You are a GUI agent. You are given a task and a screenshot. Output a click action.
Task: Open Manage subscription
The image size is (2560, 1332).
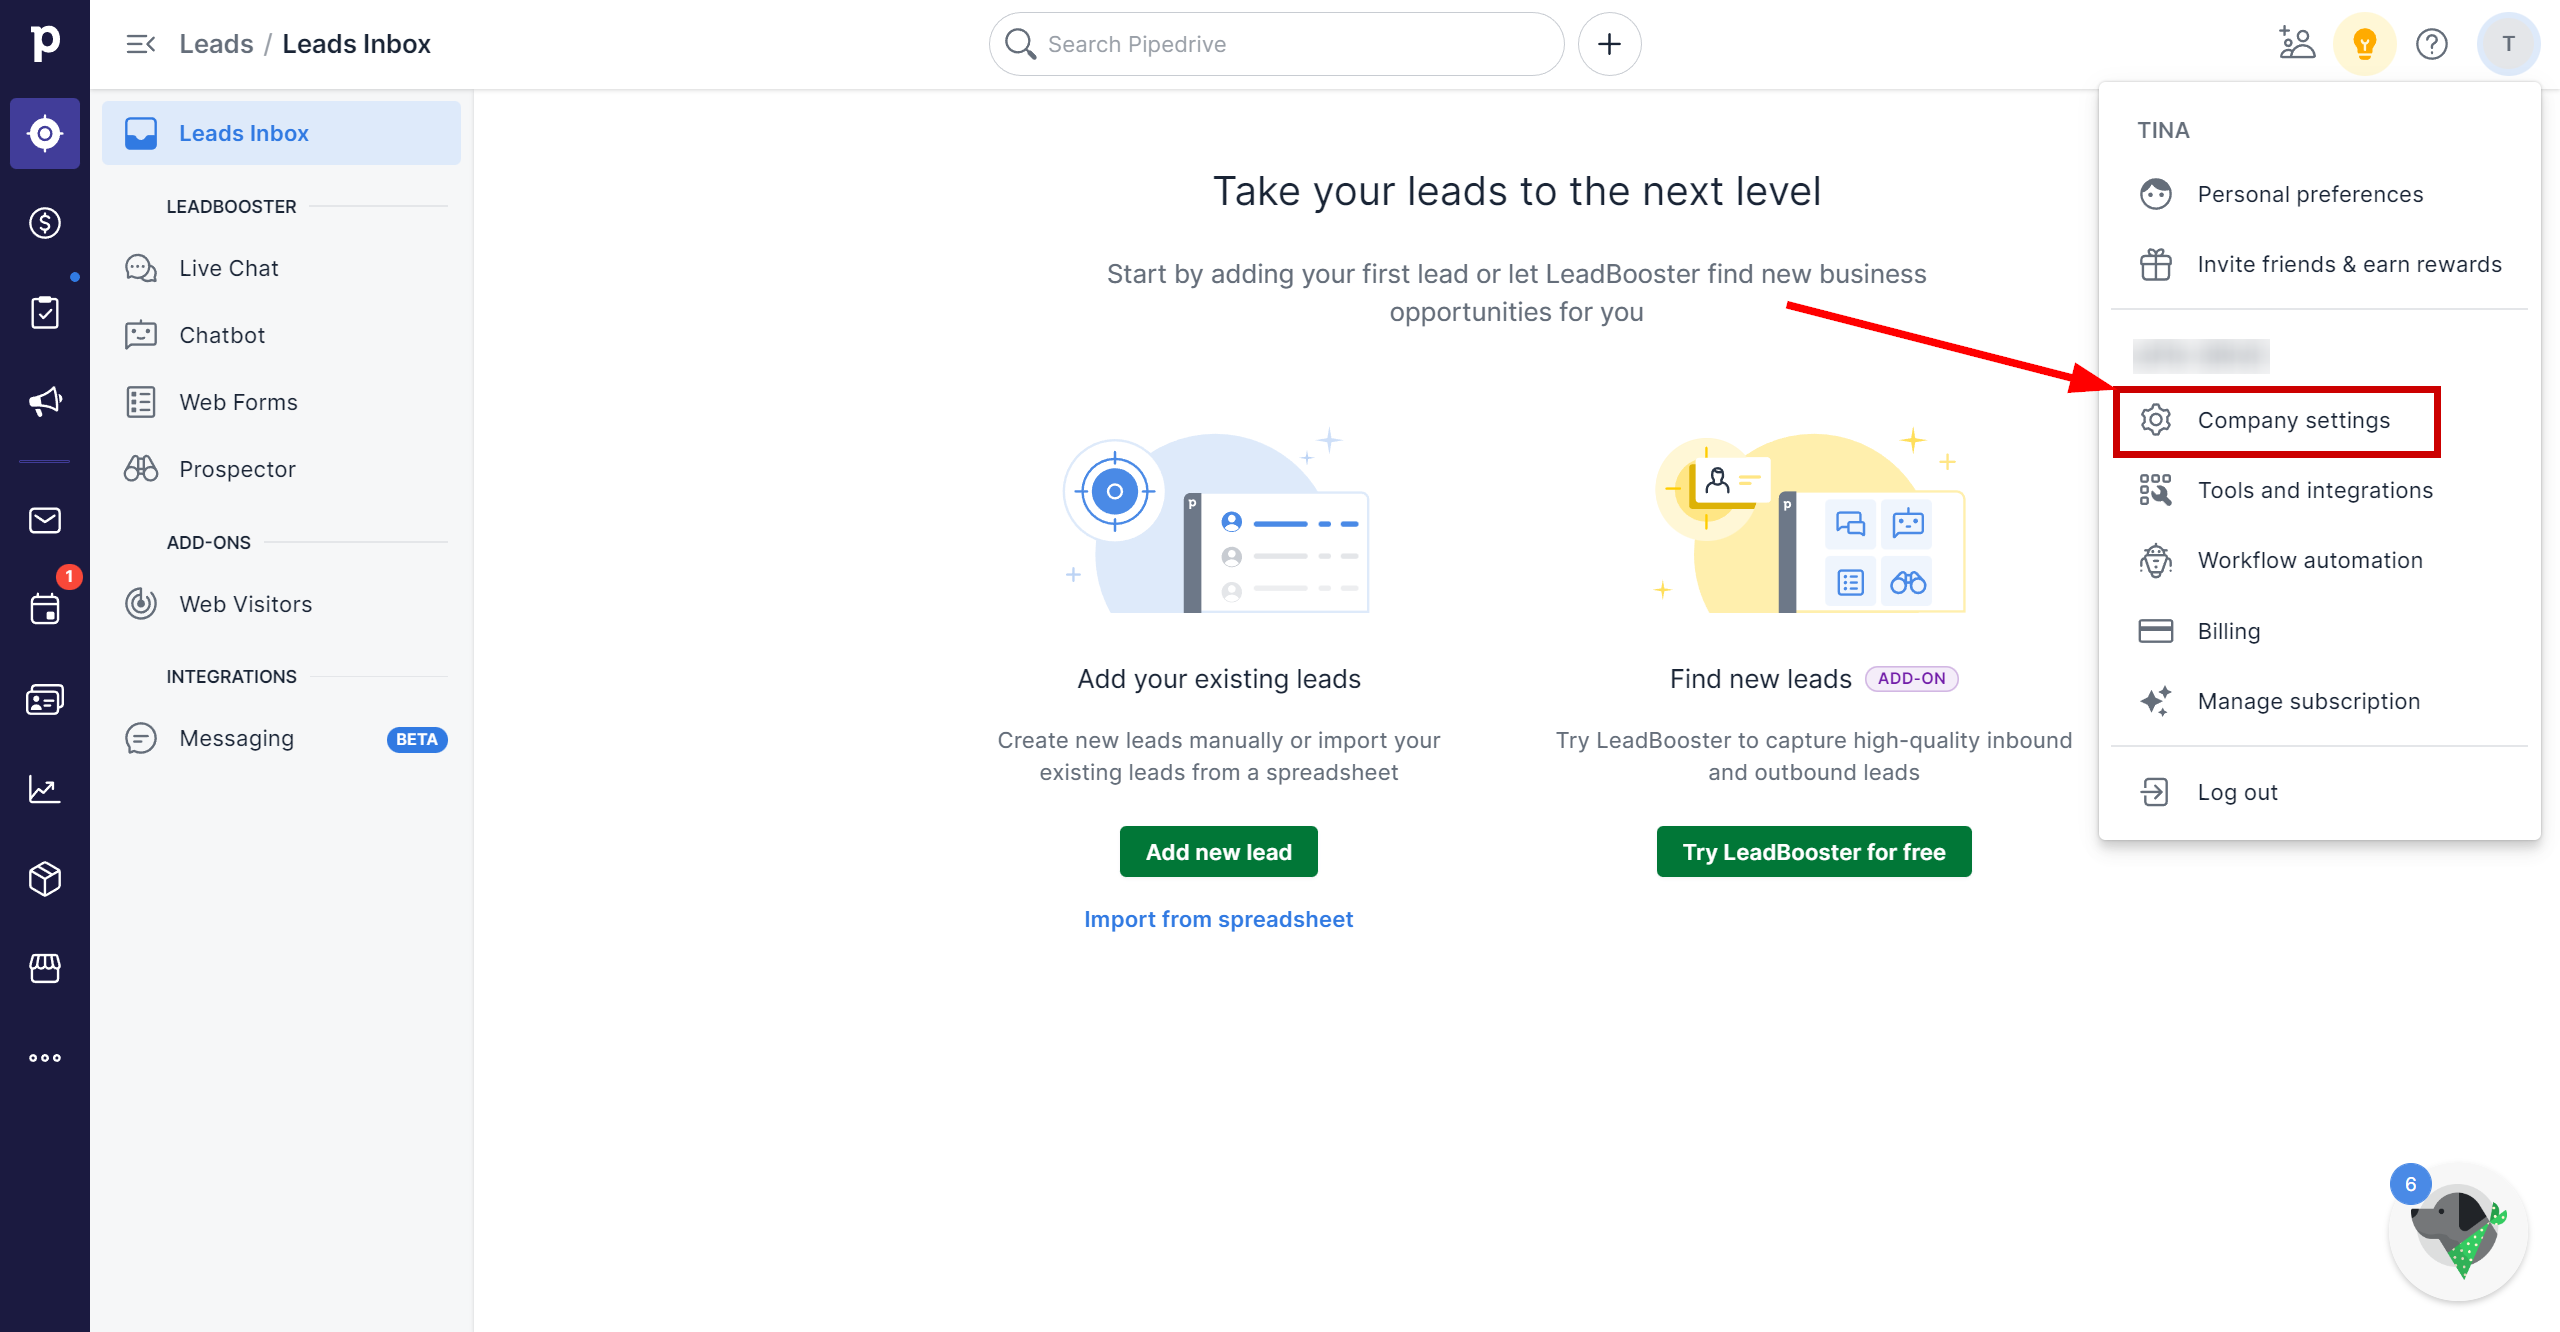(2319, 701)
